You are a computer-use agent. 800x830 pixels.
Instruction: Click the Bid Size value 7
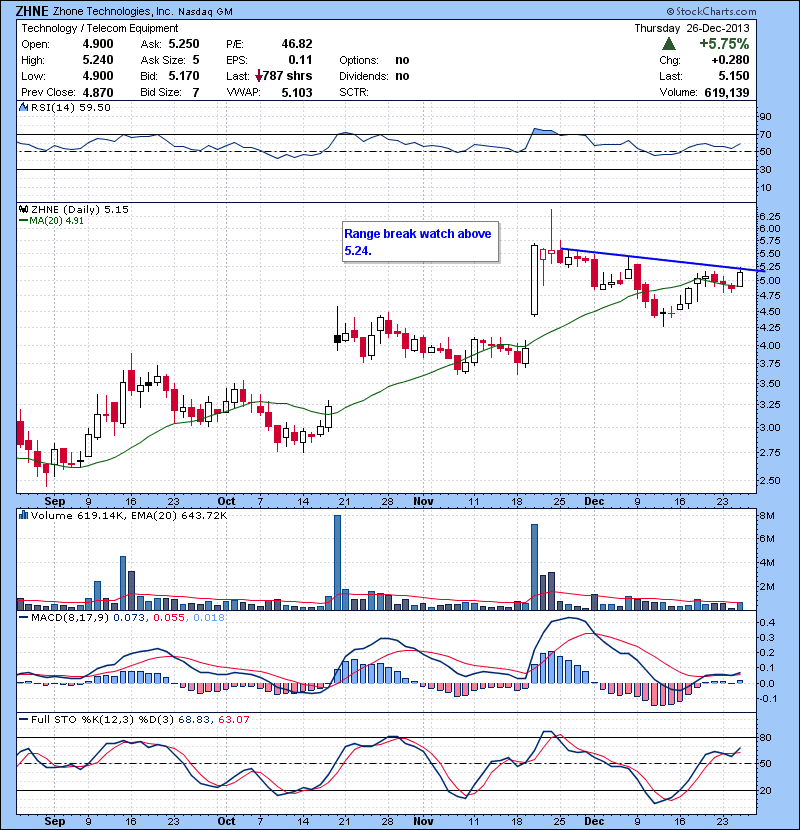(x=196, y=93)
